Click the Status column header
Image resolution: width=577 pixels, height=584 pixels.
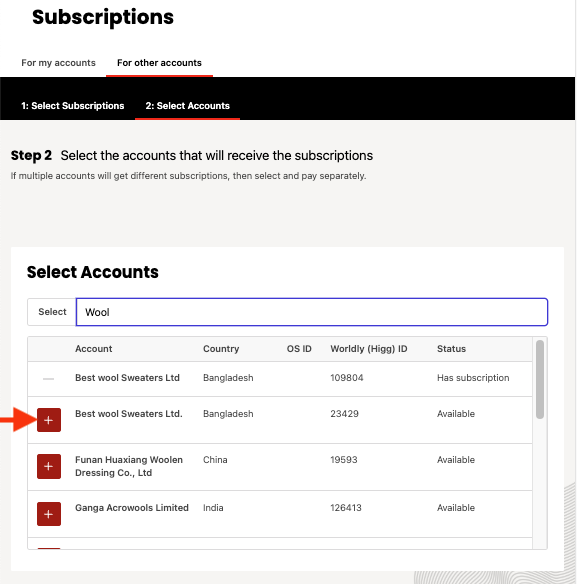pyautogui.click(x=451, y=349)
